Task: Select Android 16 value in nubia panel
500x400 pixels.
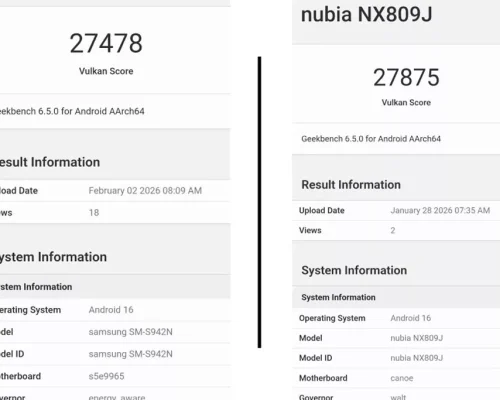Action: pyautogui.click(x=411, y=318)
